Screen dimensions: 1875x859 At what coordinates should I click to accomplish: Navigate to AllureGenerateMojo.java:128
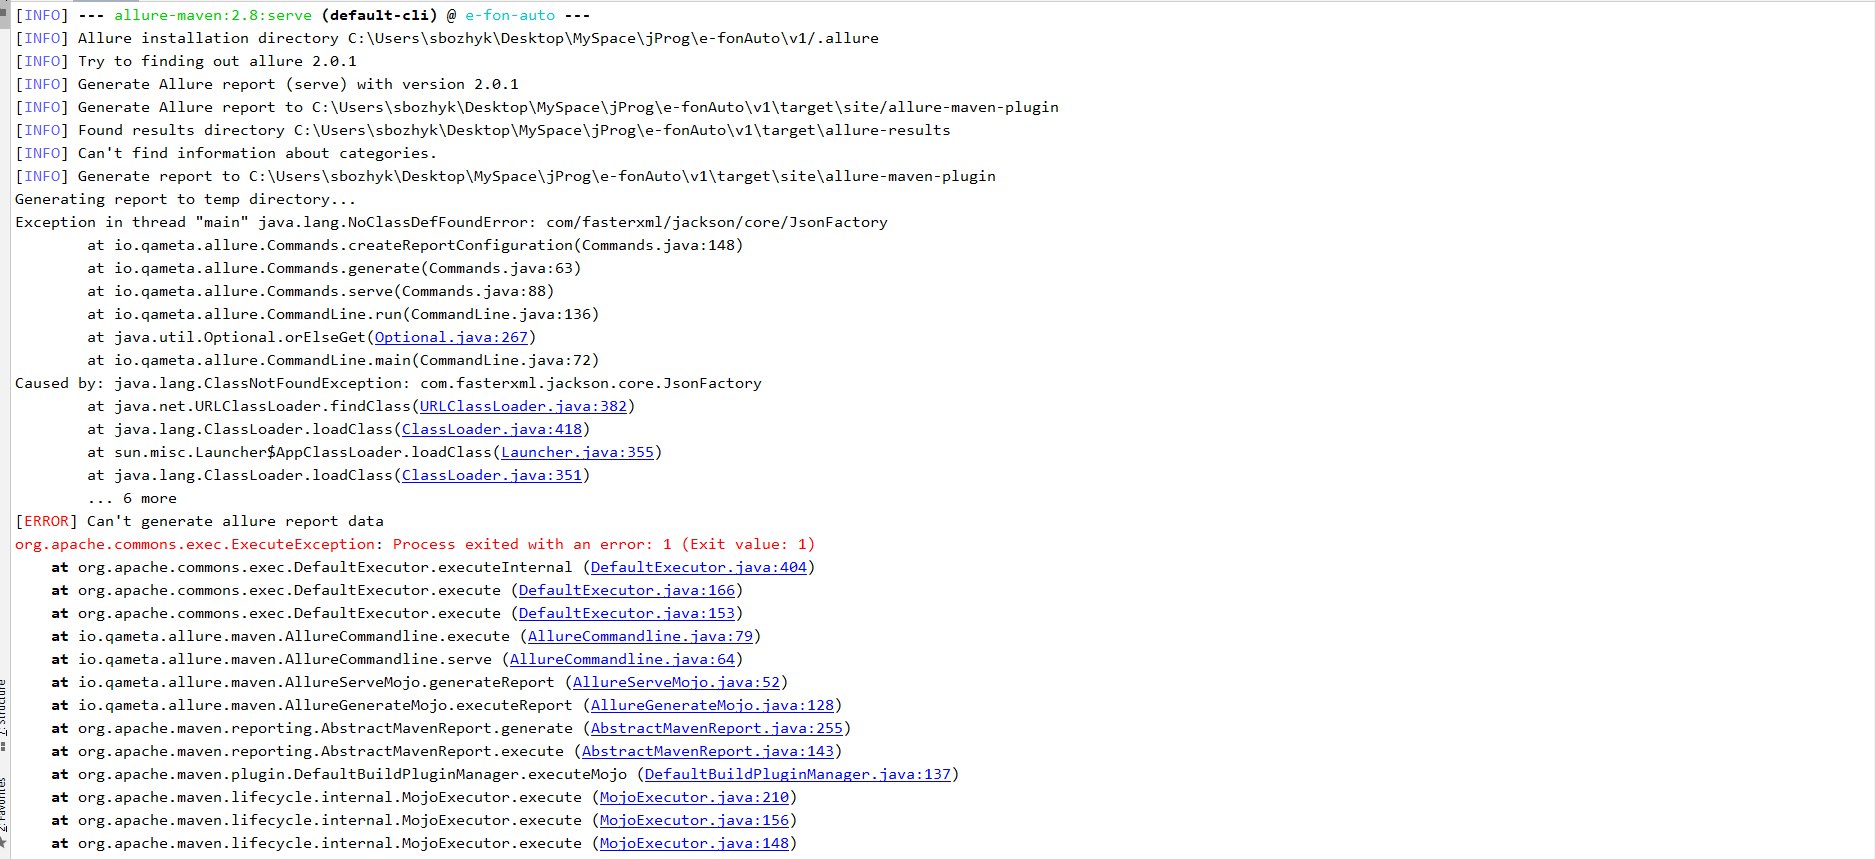712,705
